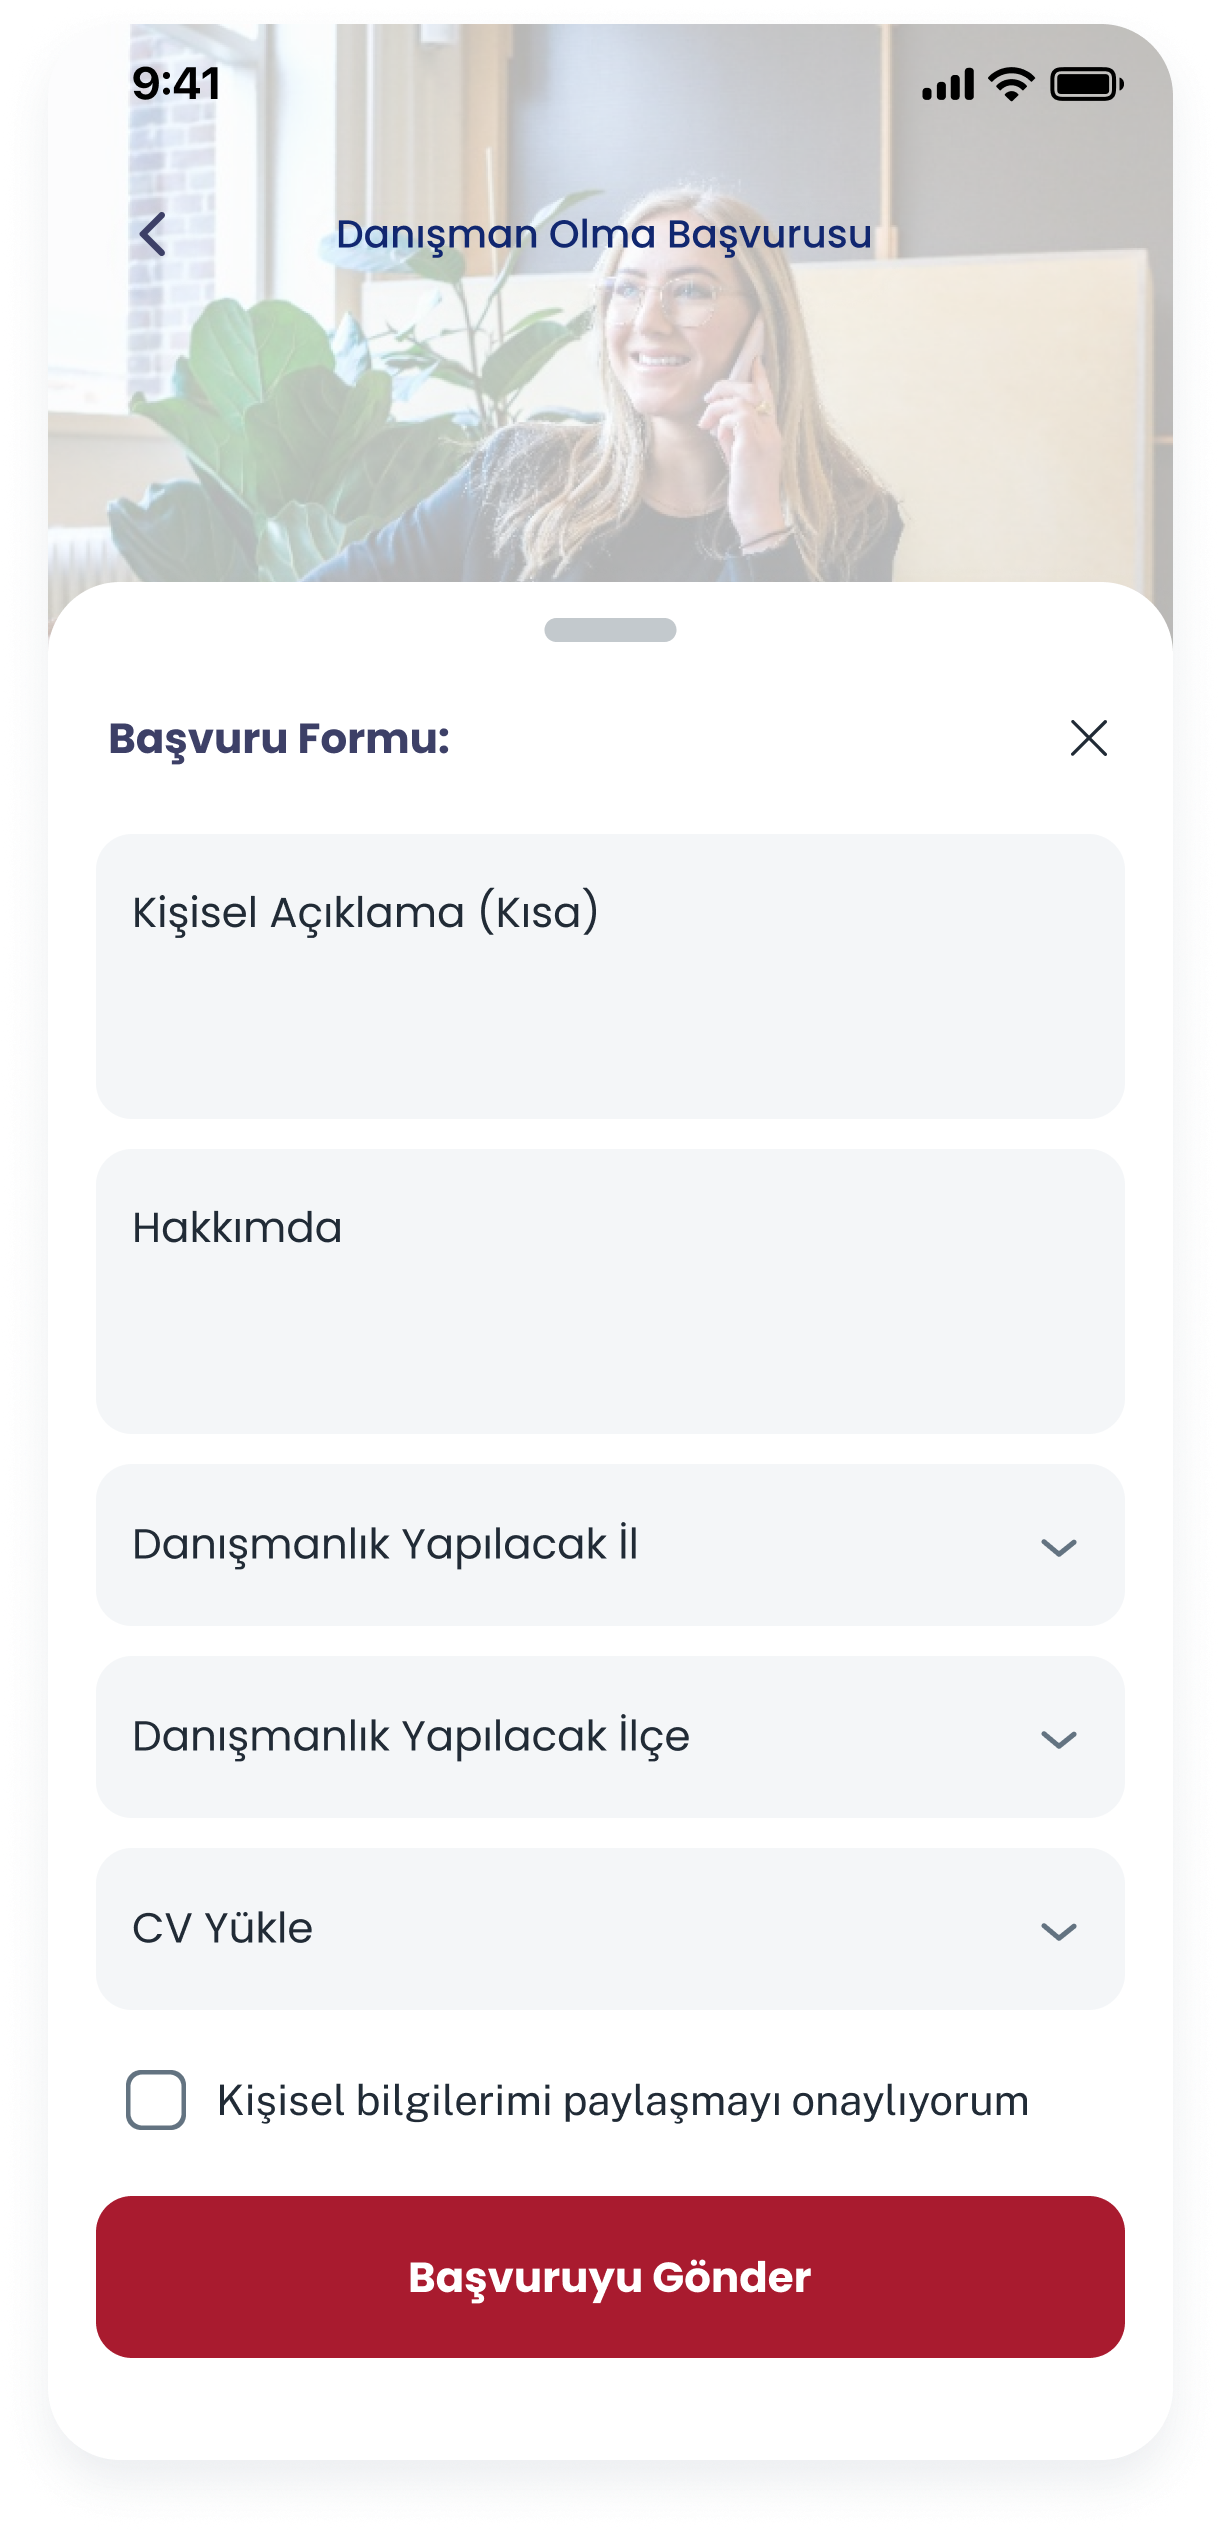Tap the 'Kişisel bilgilerimi paylaşmayı onaylıyorum' label
Viewport: 1221px width, 2532px height.
click(x=623, y=2101)
